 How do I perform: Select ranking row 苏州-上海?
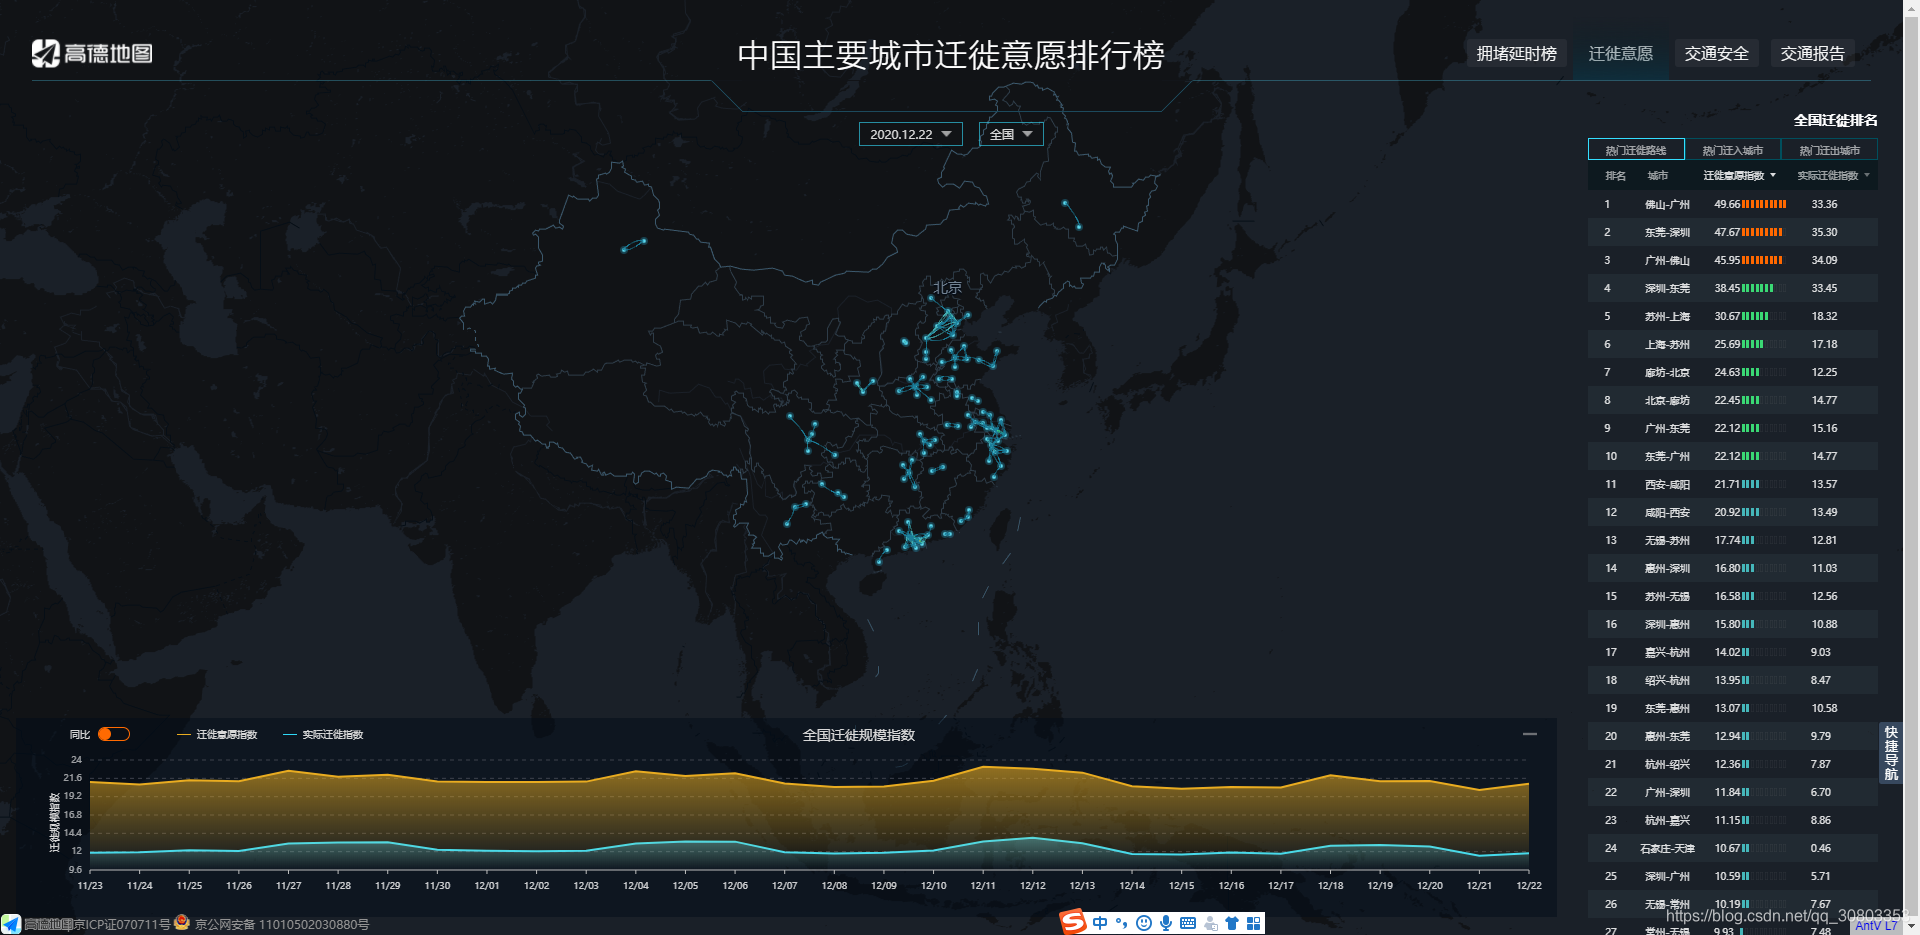point(1733,316)
